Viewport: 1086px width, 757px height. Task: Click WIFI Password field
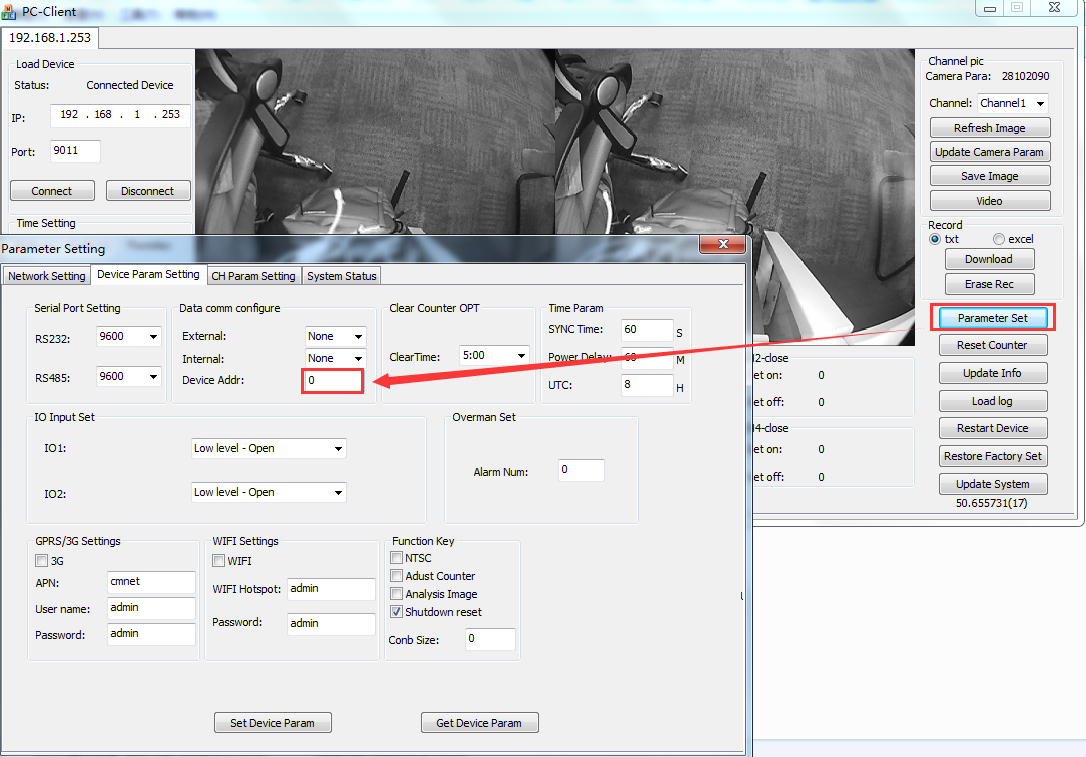[x=331, y=623]
